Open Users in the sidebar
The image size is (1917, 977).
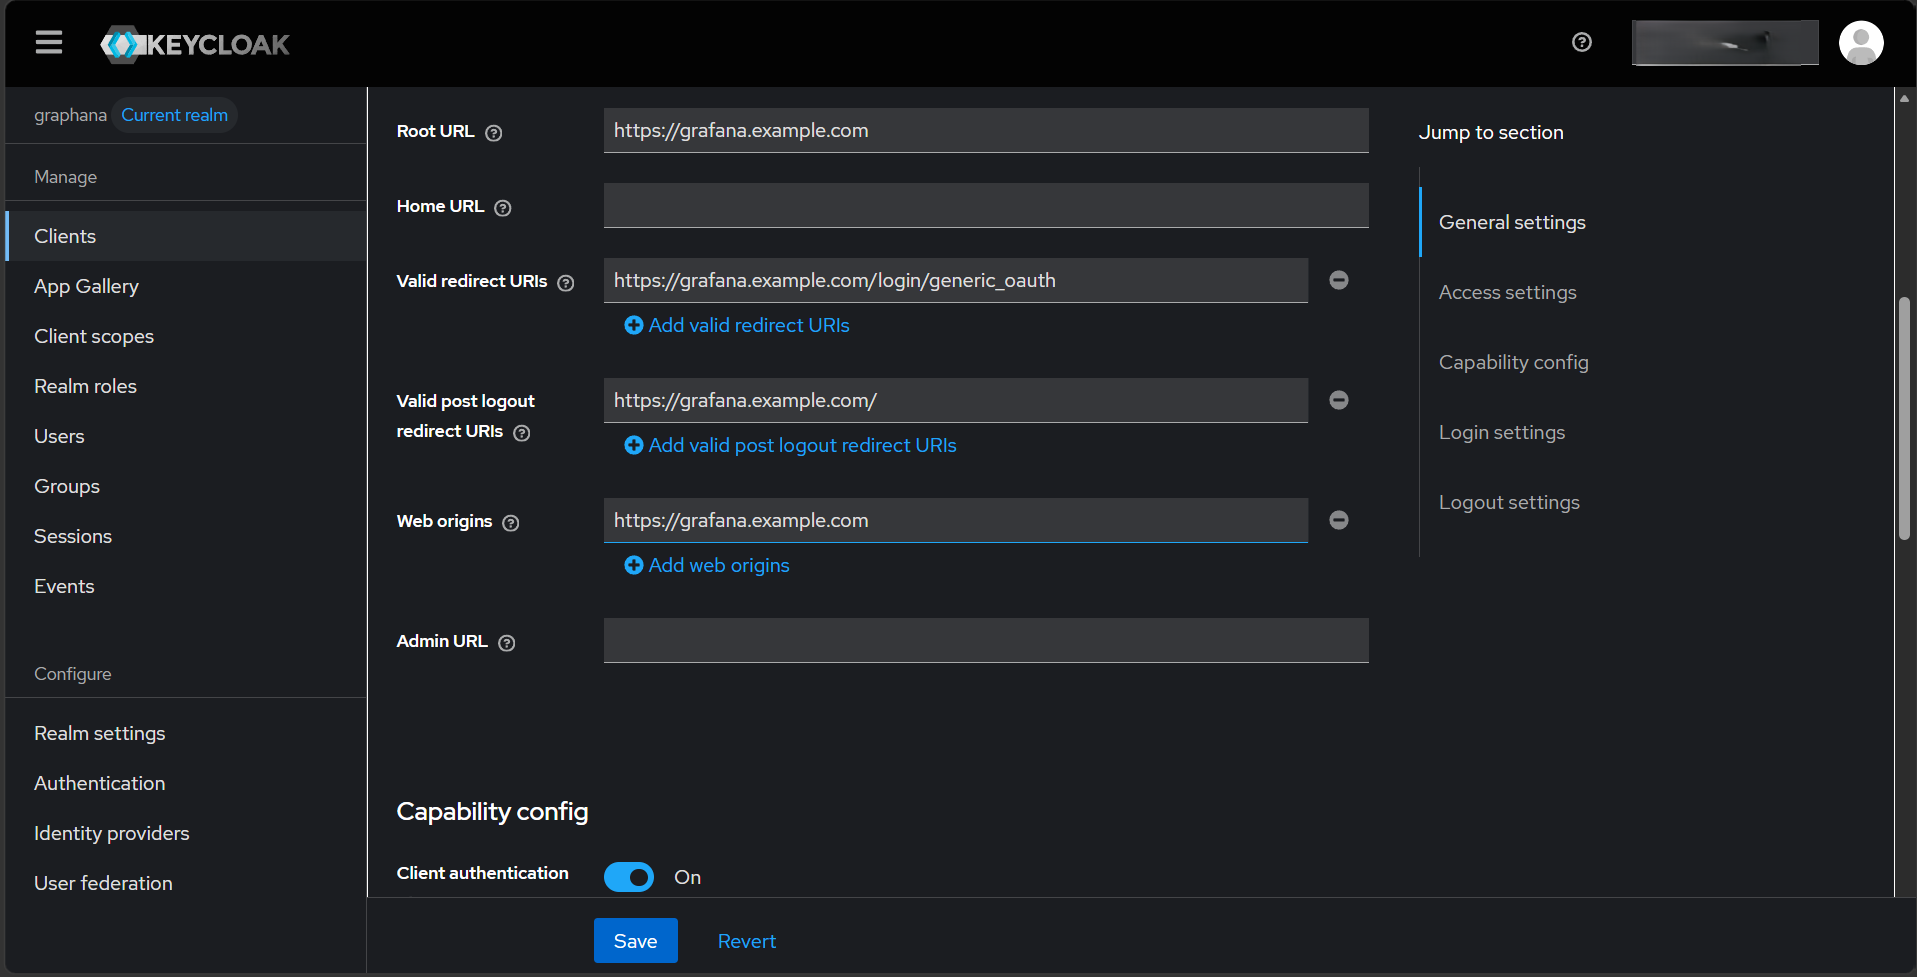pyautogui.click(x=186, y=436)
